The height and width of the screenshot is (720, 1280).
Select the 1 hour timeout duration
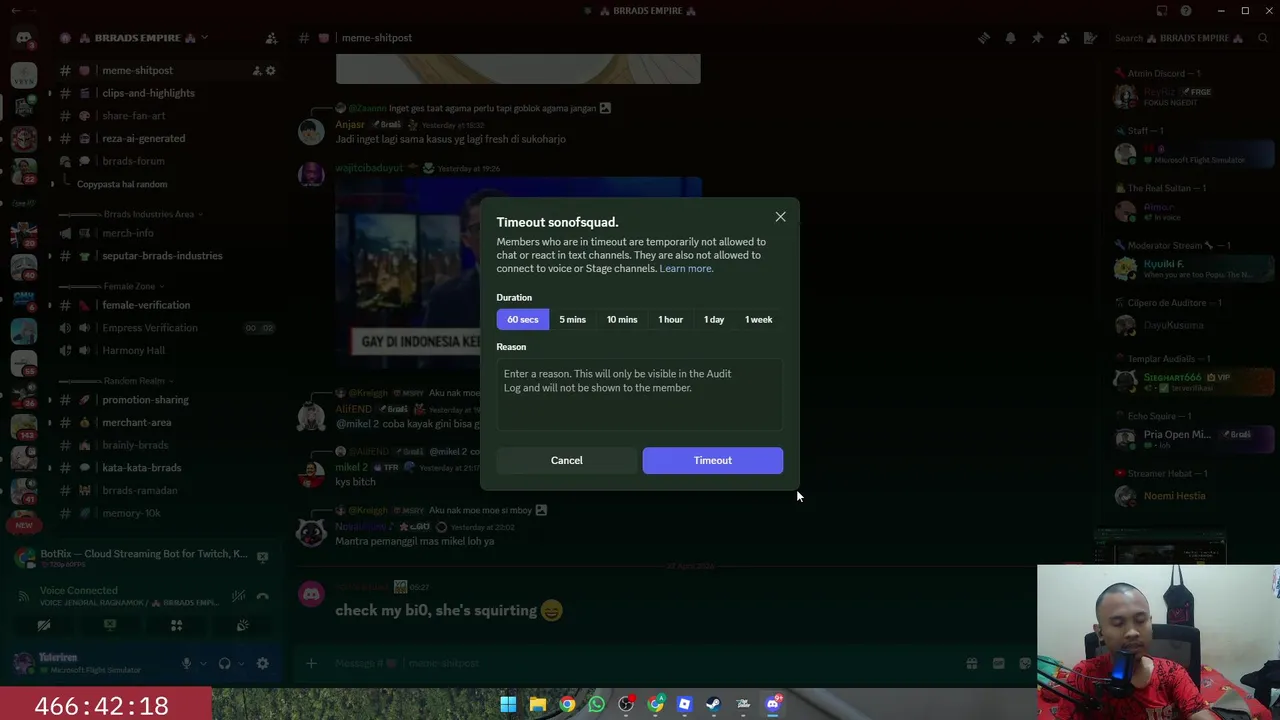click(x=670, y=319)
